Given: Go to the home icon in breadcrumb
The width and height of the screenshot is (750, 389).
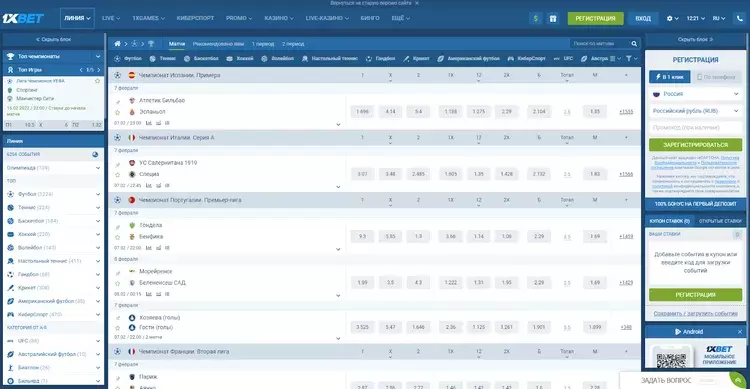Looking at the screenshot, I should [x=117, y=44].
